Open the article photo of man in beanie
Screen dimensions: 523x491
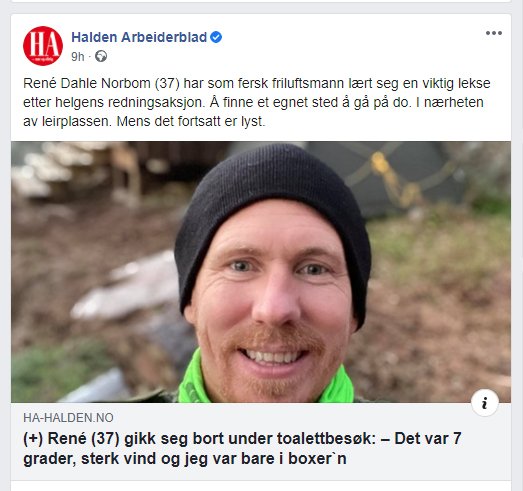pos(261,272)
